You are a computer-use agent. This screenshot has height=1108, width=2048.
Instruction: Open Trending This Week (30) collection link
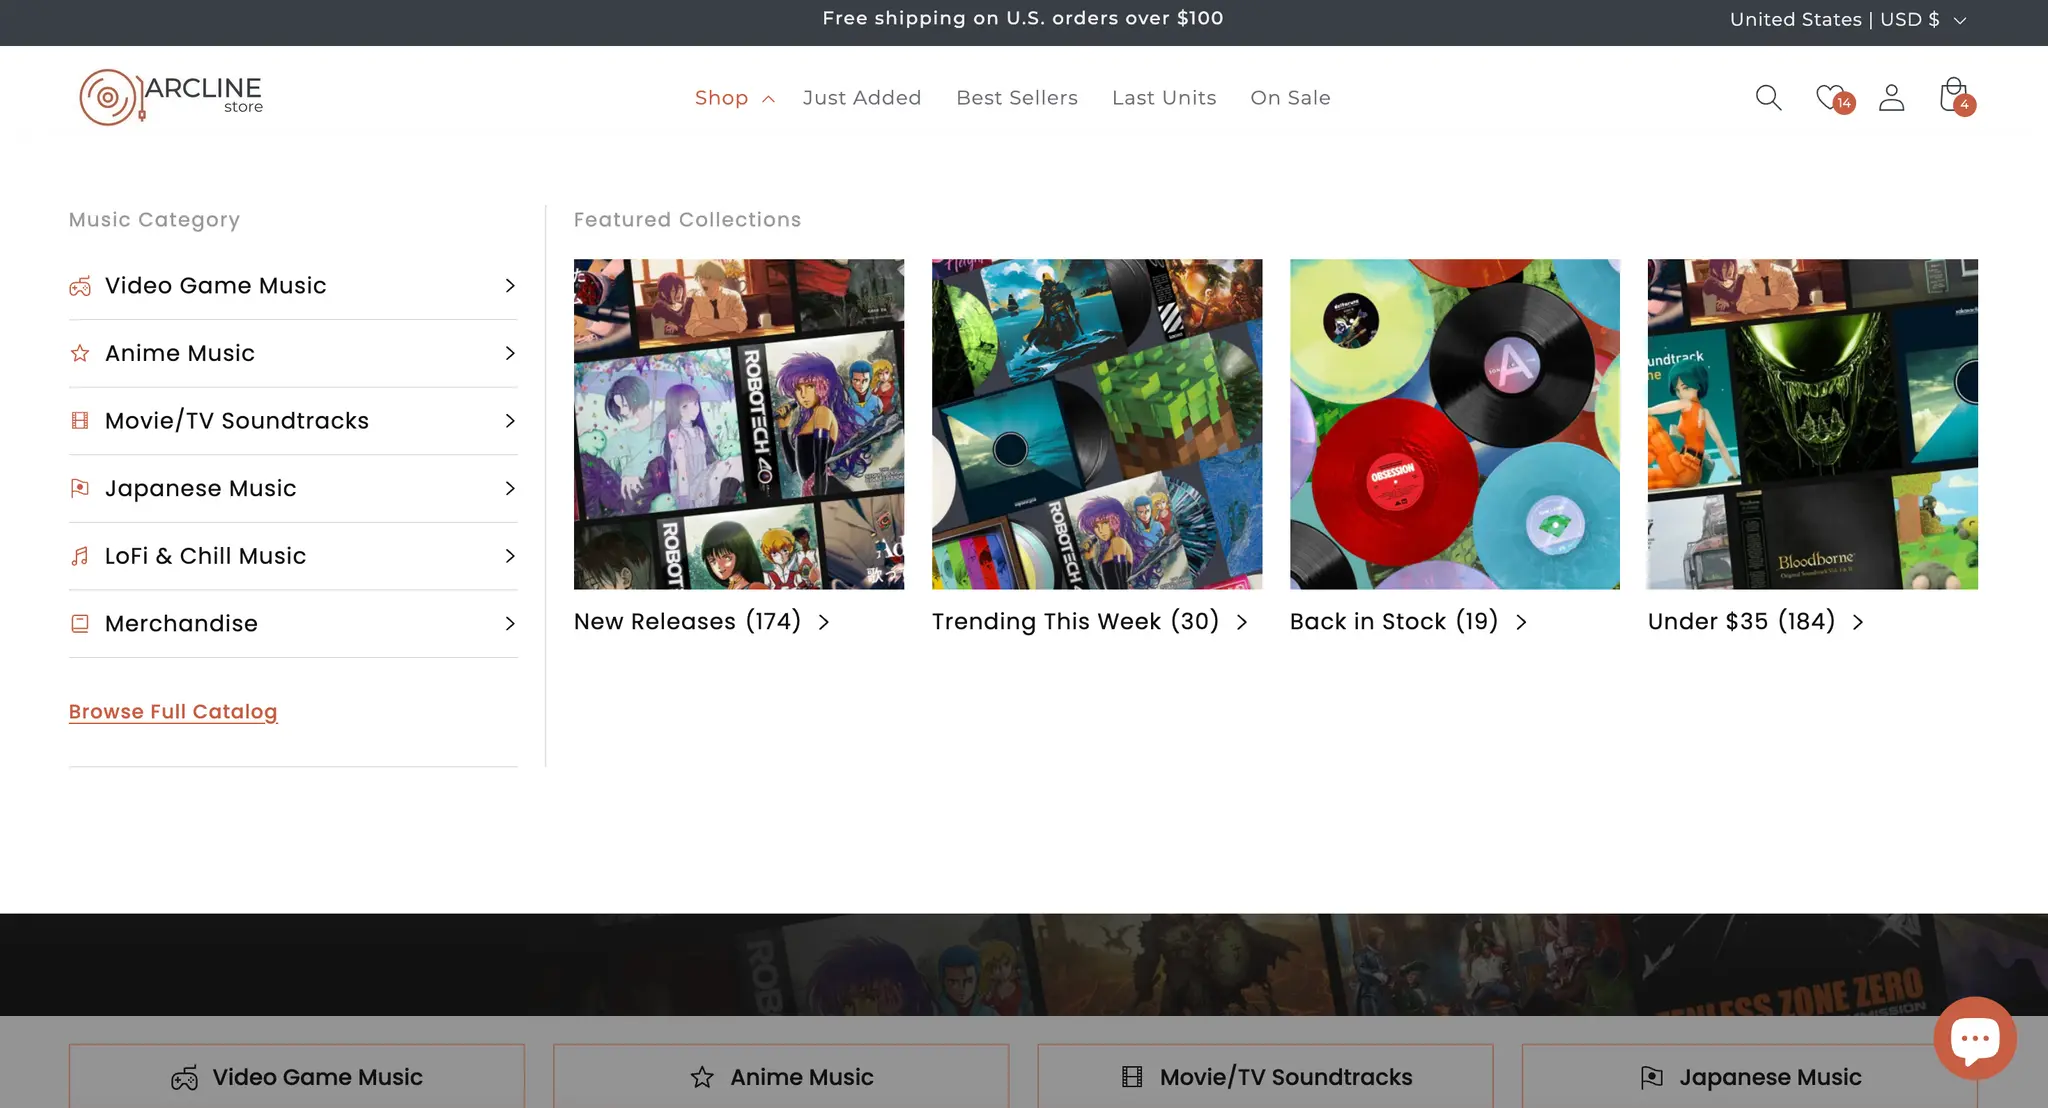tap(1076, 621)
